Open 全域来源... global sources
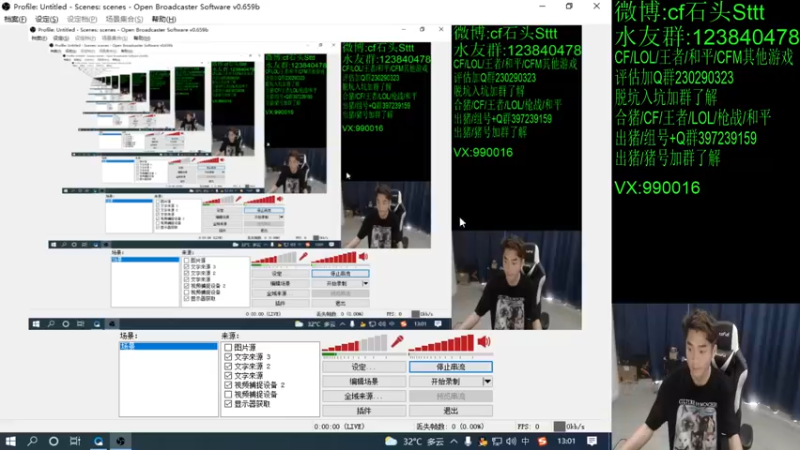The height and width of the screenshot is (450, 800). coord(364,396)
